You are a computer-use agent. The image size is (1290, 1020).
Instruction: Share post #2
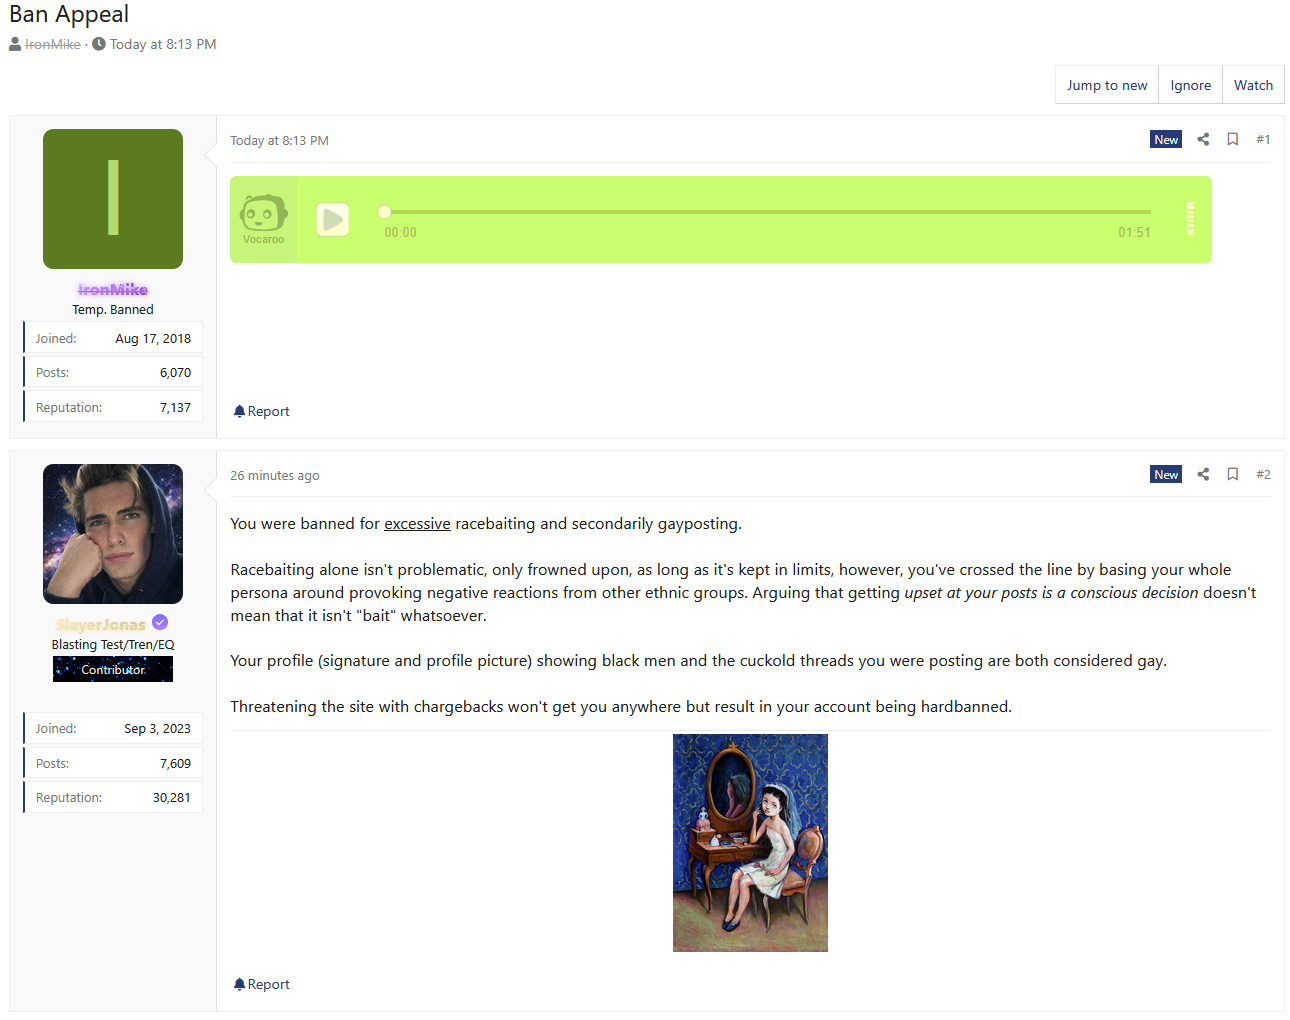[1203, 474]
